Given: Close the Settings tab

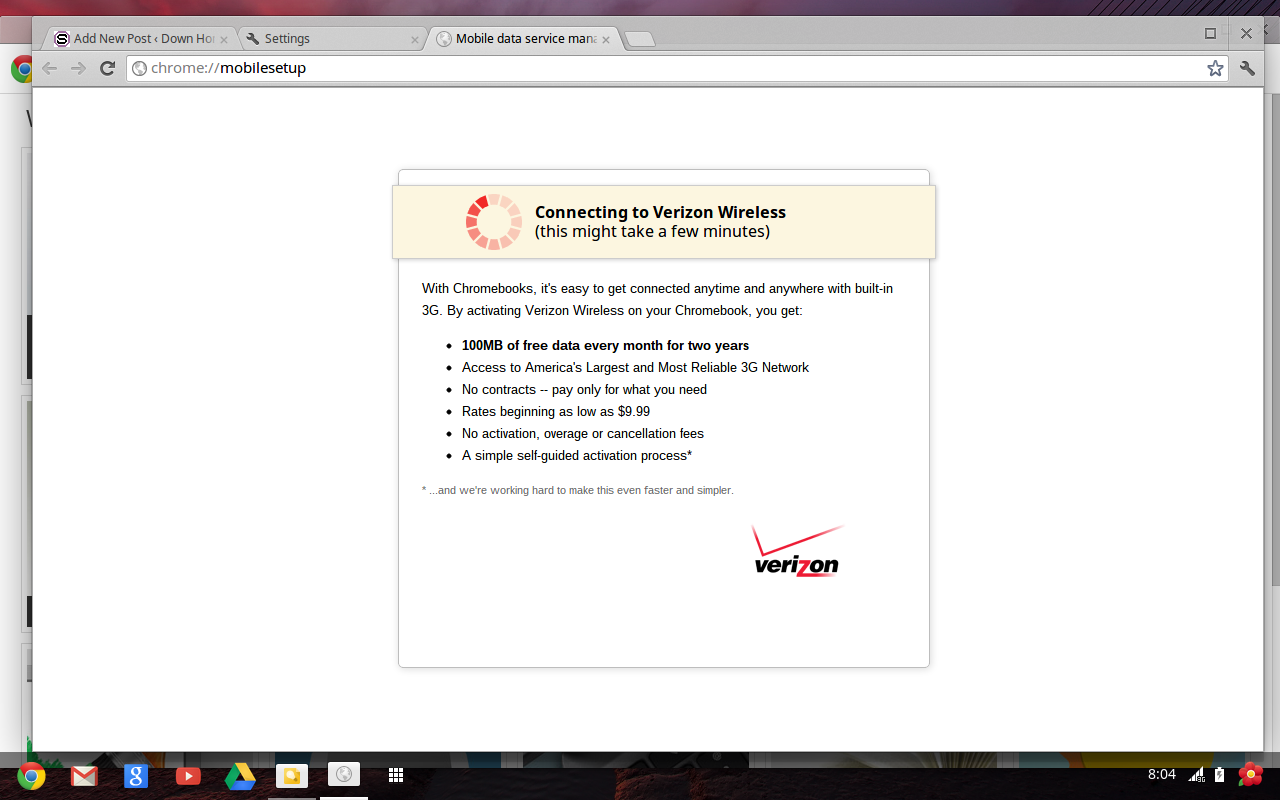Looking at the screenshot, I should [415, 40].
